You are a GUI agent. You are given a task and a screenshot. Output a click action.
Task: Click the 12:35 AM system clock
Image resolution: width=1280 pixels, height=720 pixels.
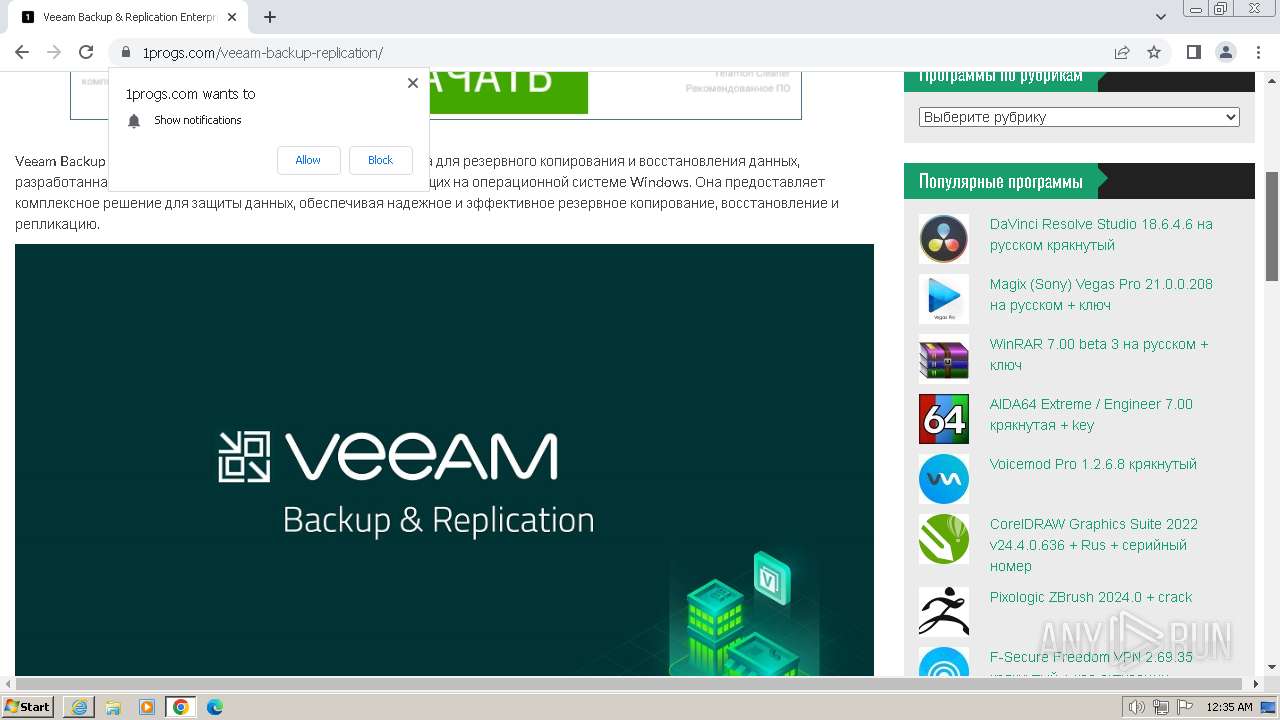click(1229, 707)
